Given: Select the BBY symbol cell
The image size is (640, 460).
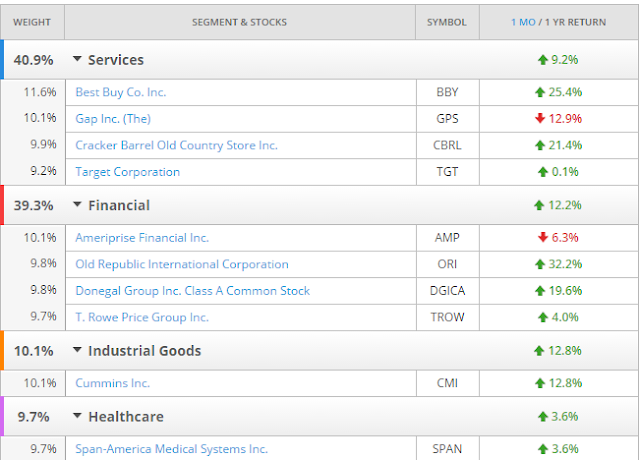Looking at the screenshot, I should pyautogui.click(x=447, y=92).
